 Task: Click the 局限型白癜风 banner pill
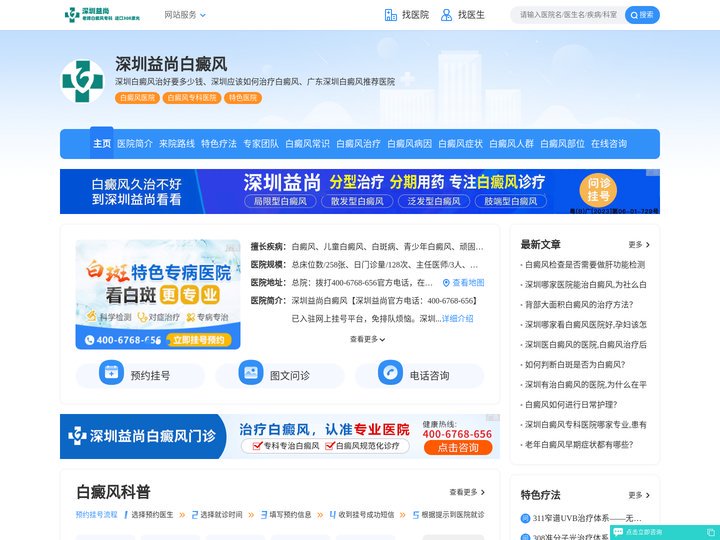280,201
